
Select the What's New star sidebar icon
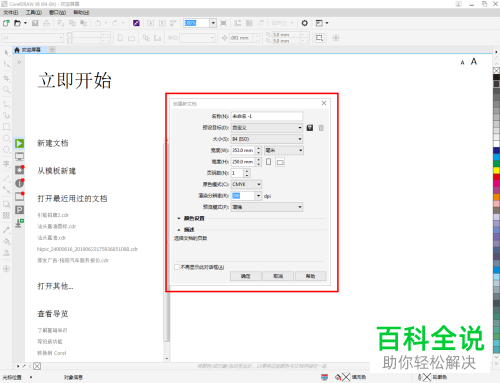(19, 170)
